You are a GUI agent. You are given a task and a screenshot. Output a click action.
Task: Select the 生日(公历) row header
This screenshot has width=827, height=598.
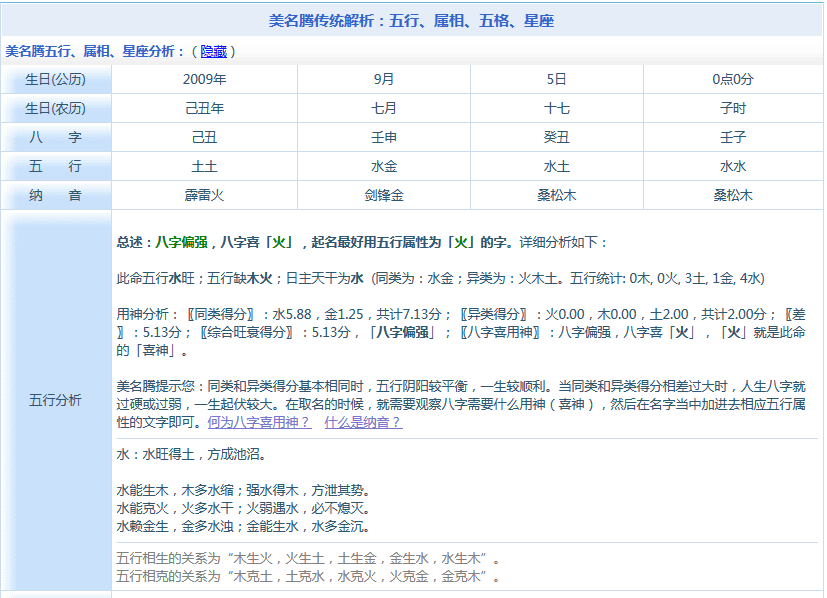point(56,79)
